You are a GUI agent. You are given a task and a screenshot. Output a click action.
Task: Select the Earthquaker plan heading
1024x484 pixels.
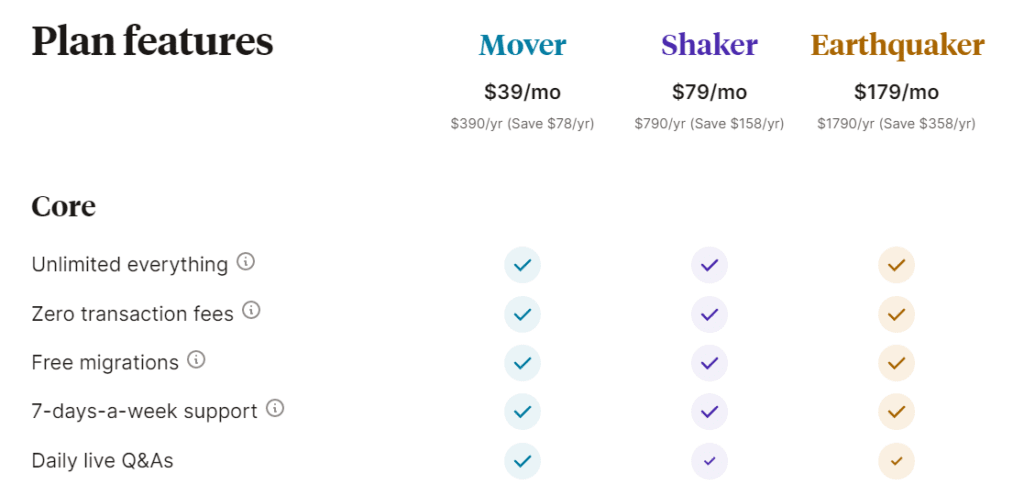coord(897,45)
